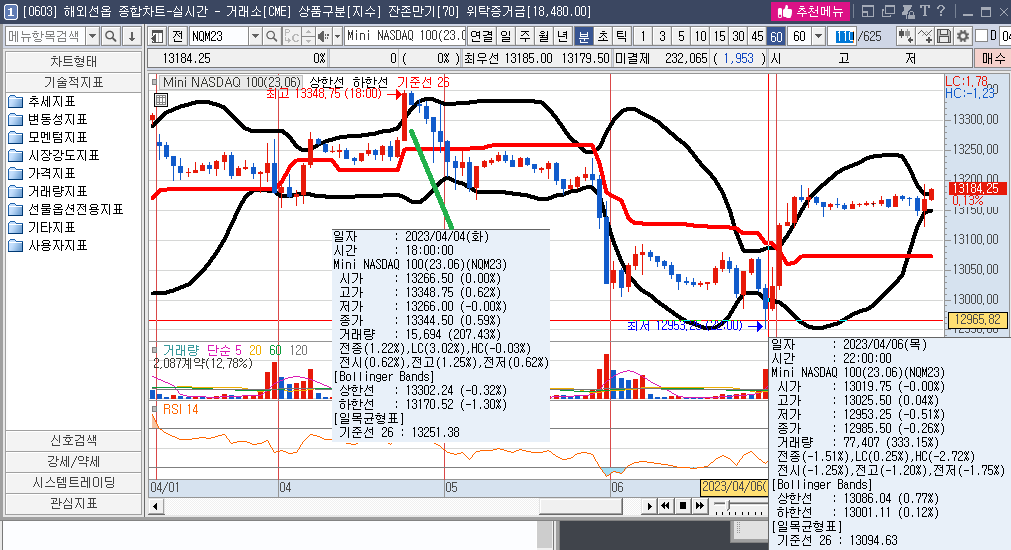Click the window layout icon in title bar

(868, 11)
